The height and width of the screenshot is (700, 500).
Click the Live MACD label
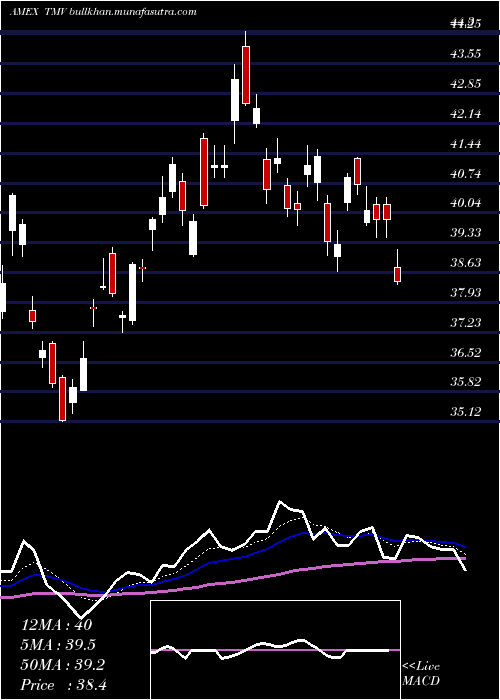[x=421, y=674]
